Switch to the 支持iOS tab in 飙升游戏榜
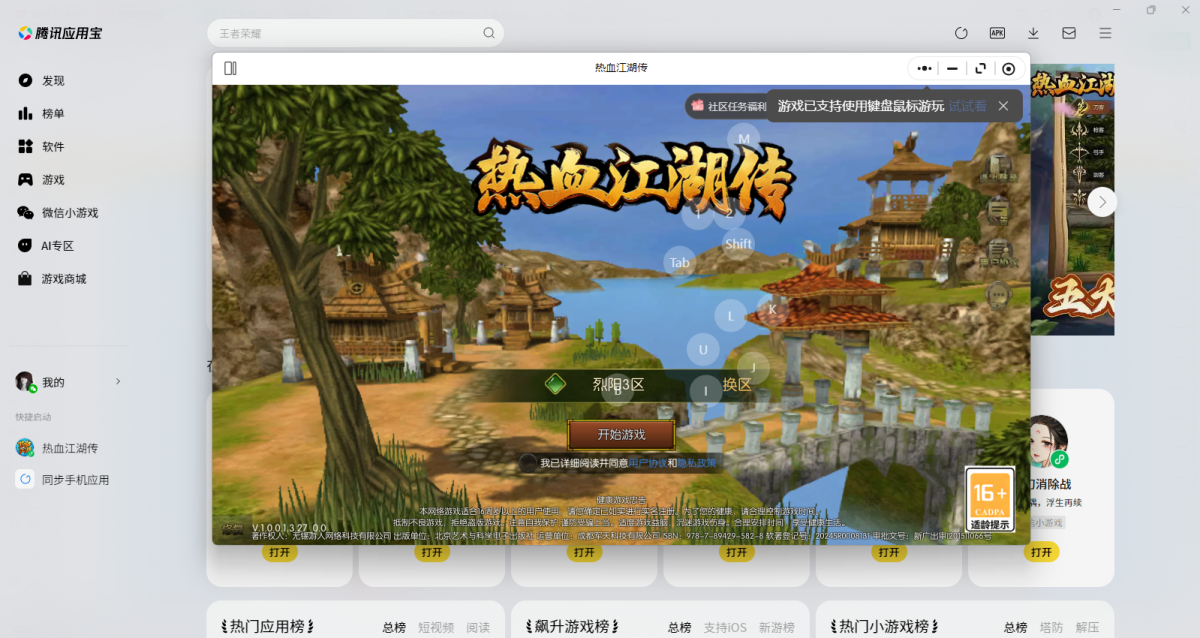 (724, 626)
